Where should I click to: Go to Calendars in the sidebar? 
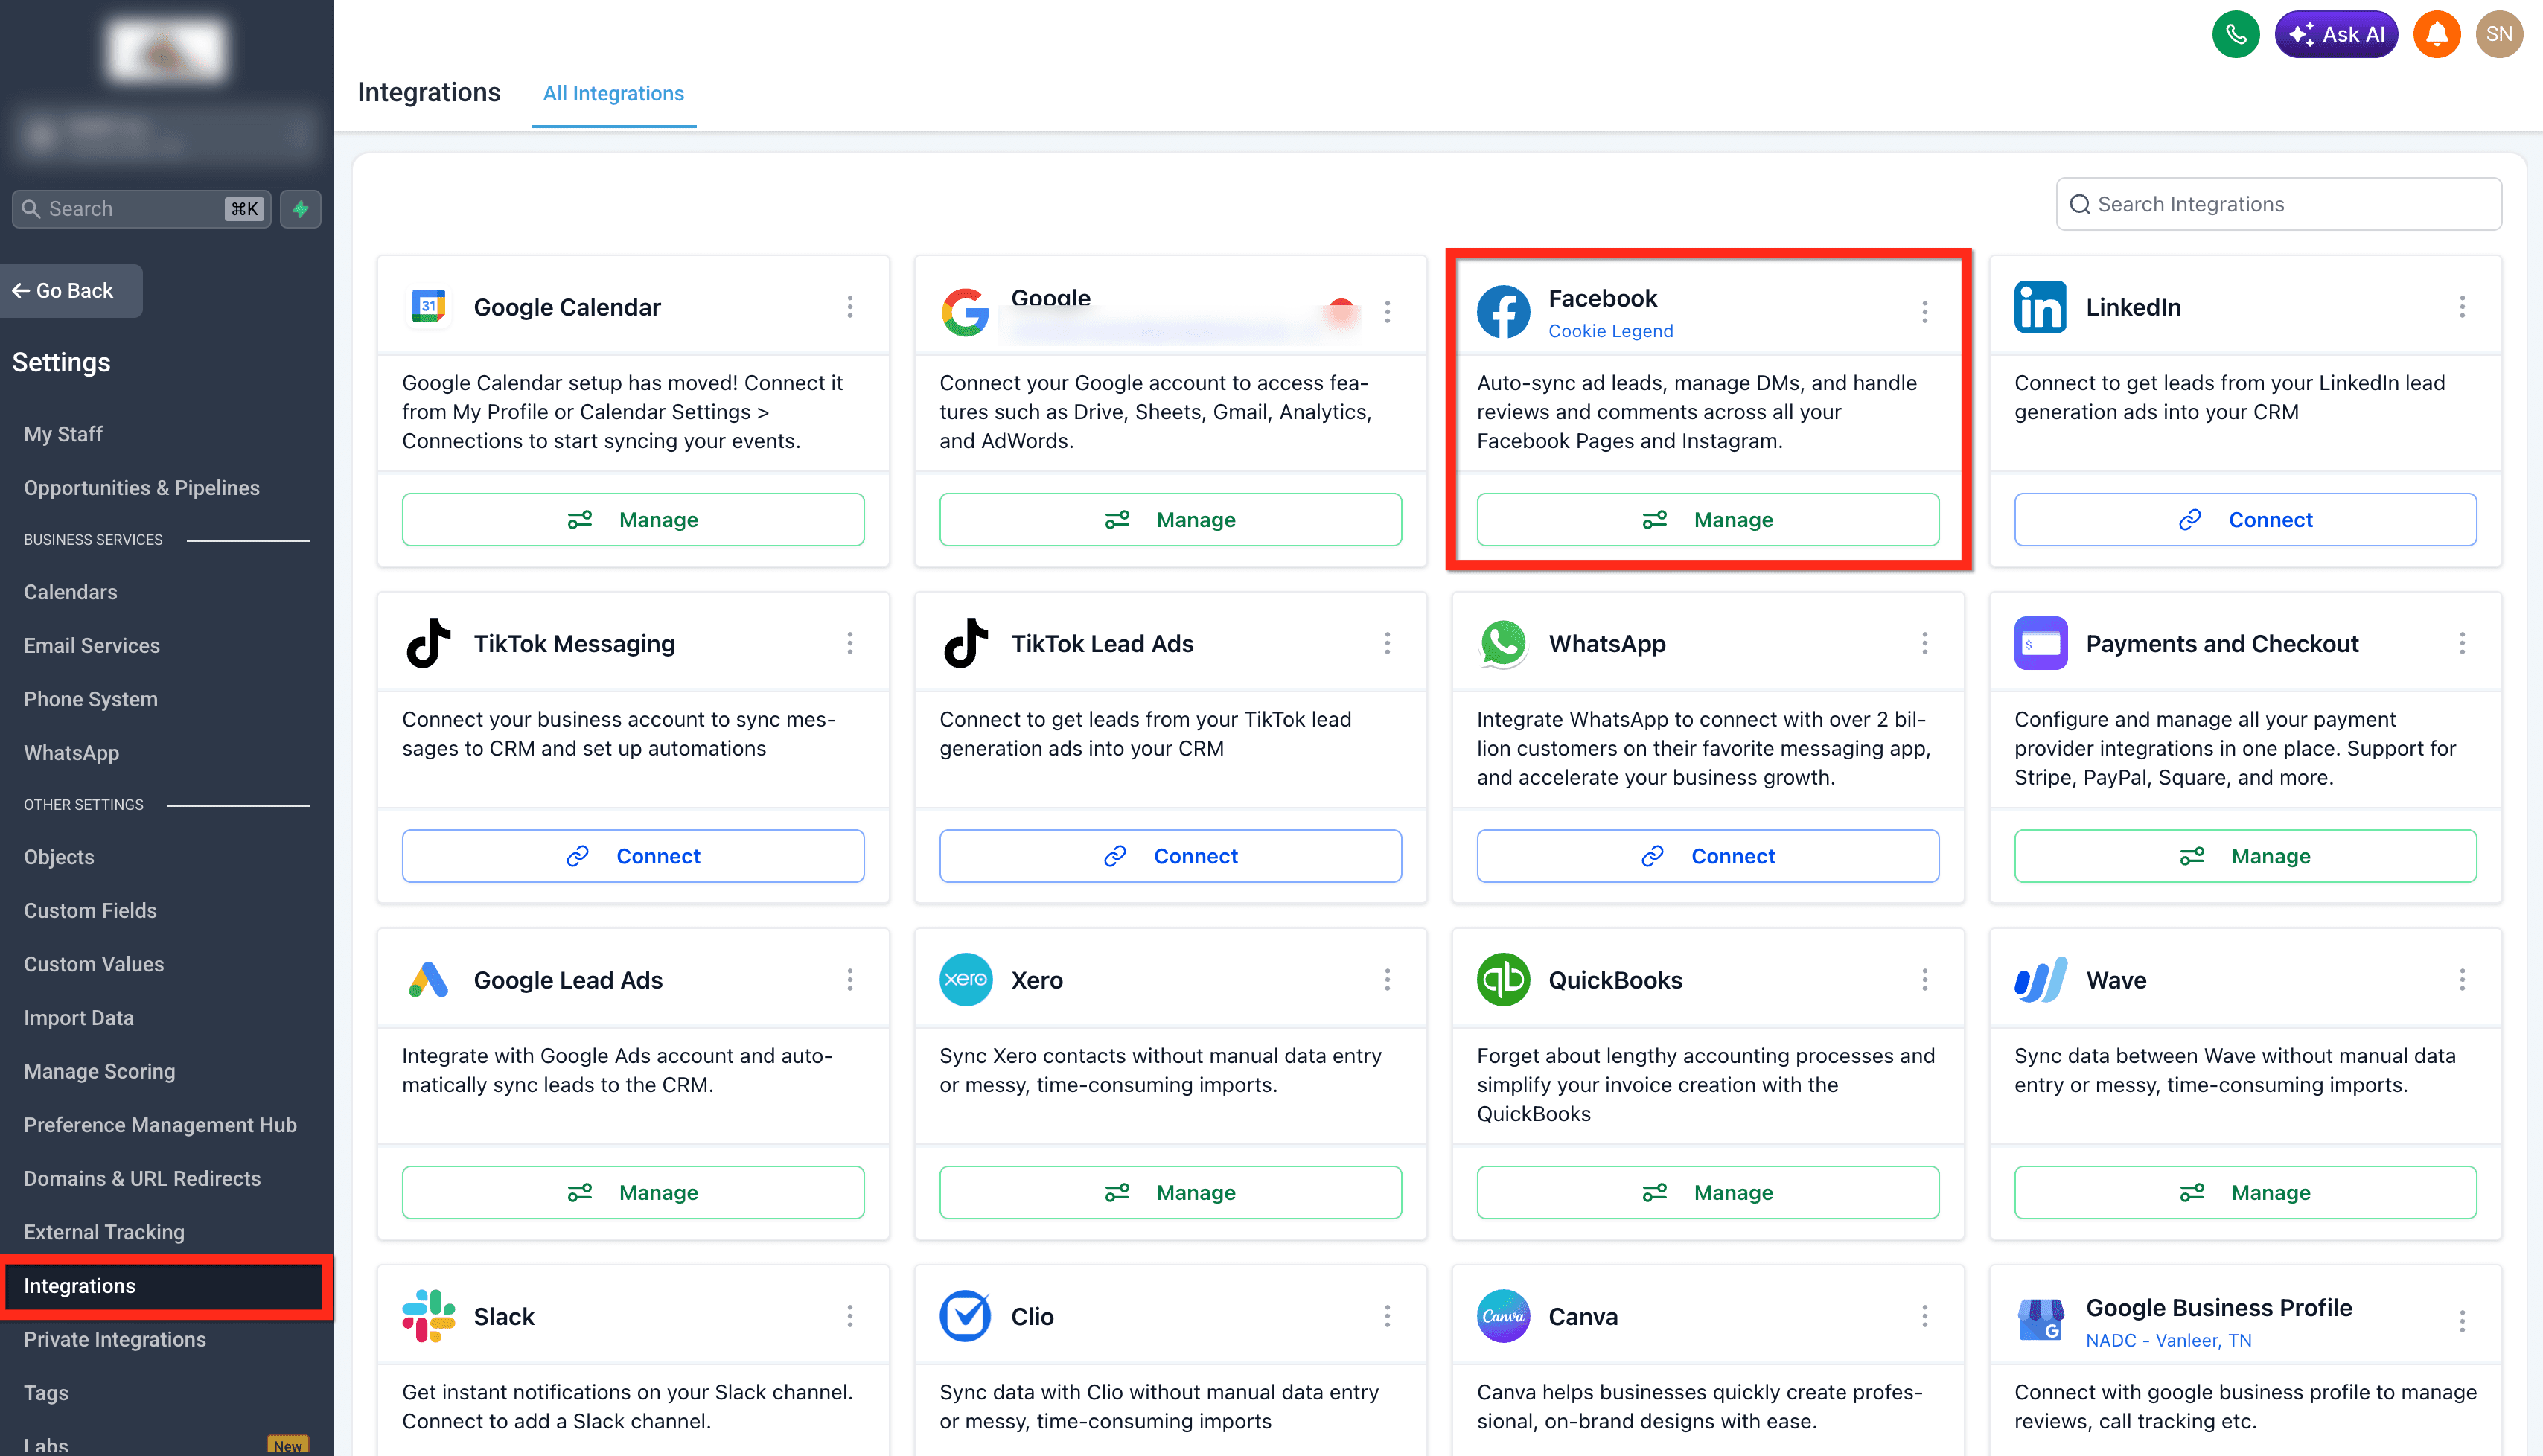70,592
